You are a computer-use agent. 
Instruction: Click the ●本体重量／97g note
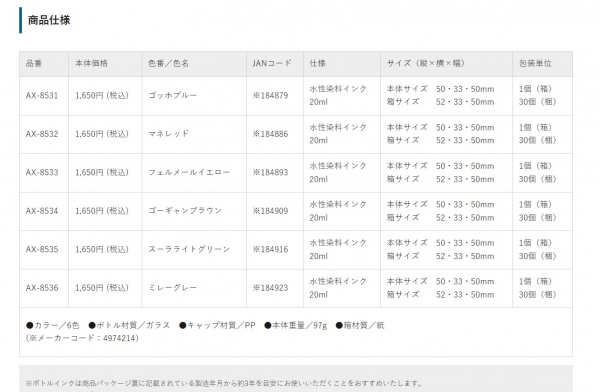click(296, 325)
